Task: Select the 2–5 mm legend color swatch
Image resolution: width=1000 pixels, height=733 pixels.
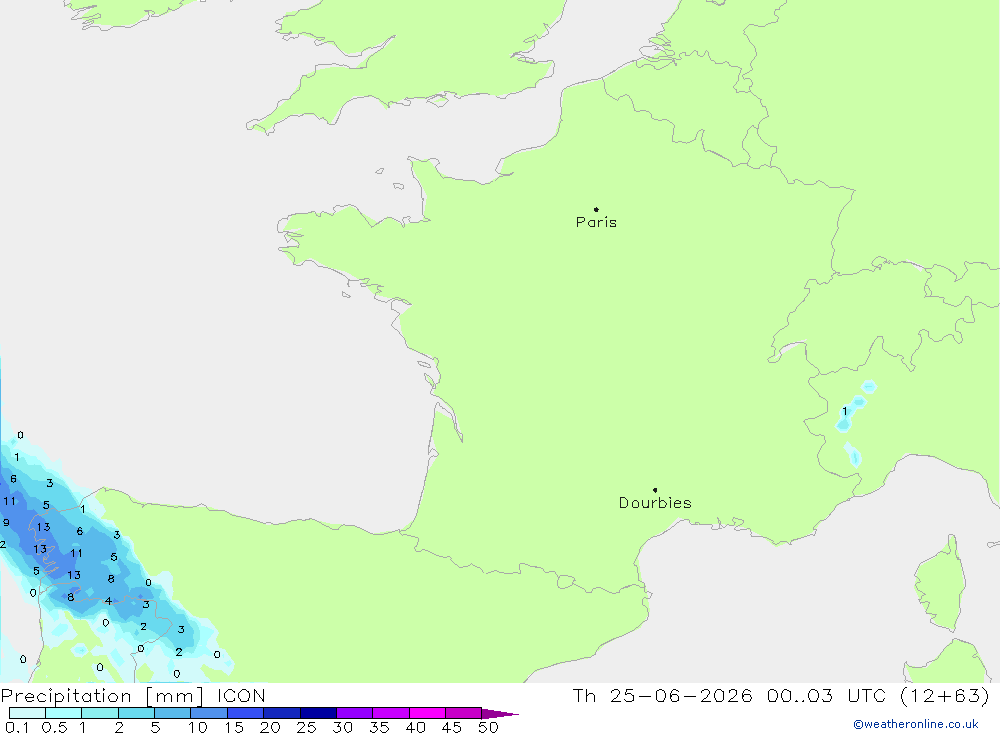Action: pyautogui.click(x=136, y=713)
